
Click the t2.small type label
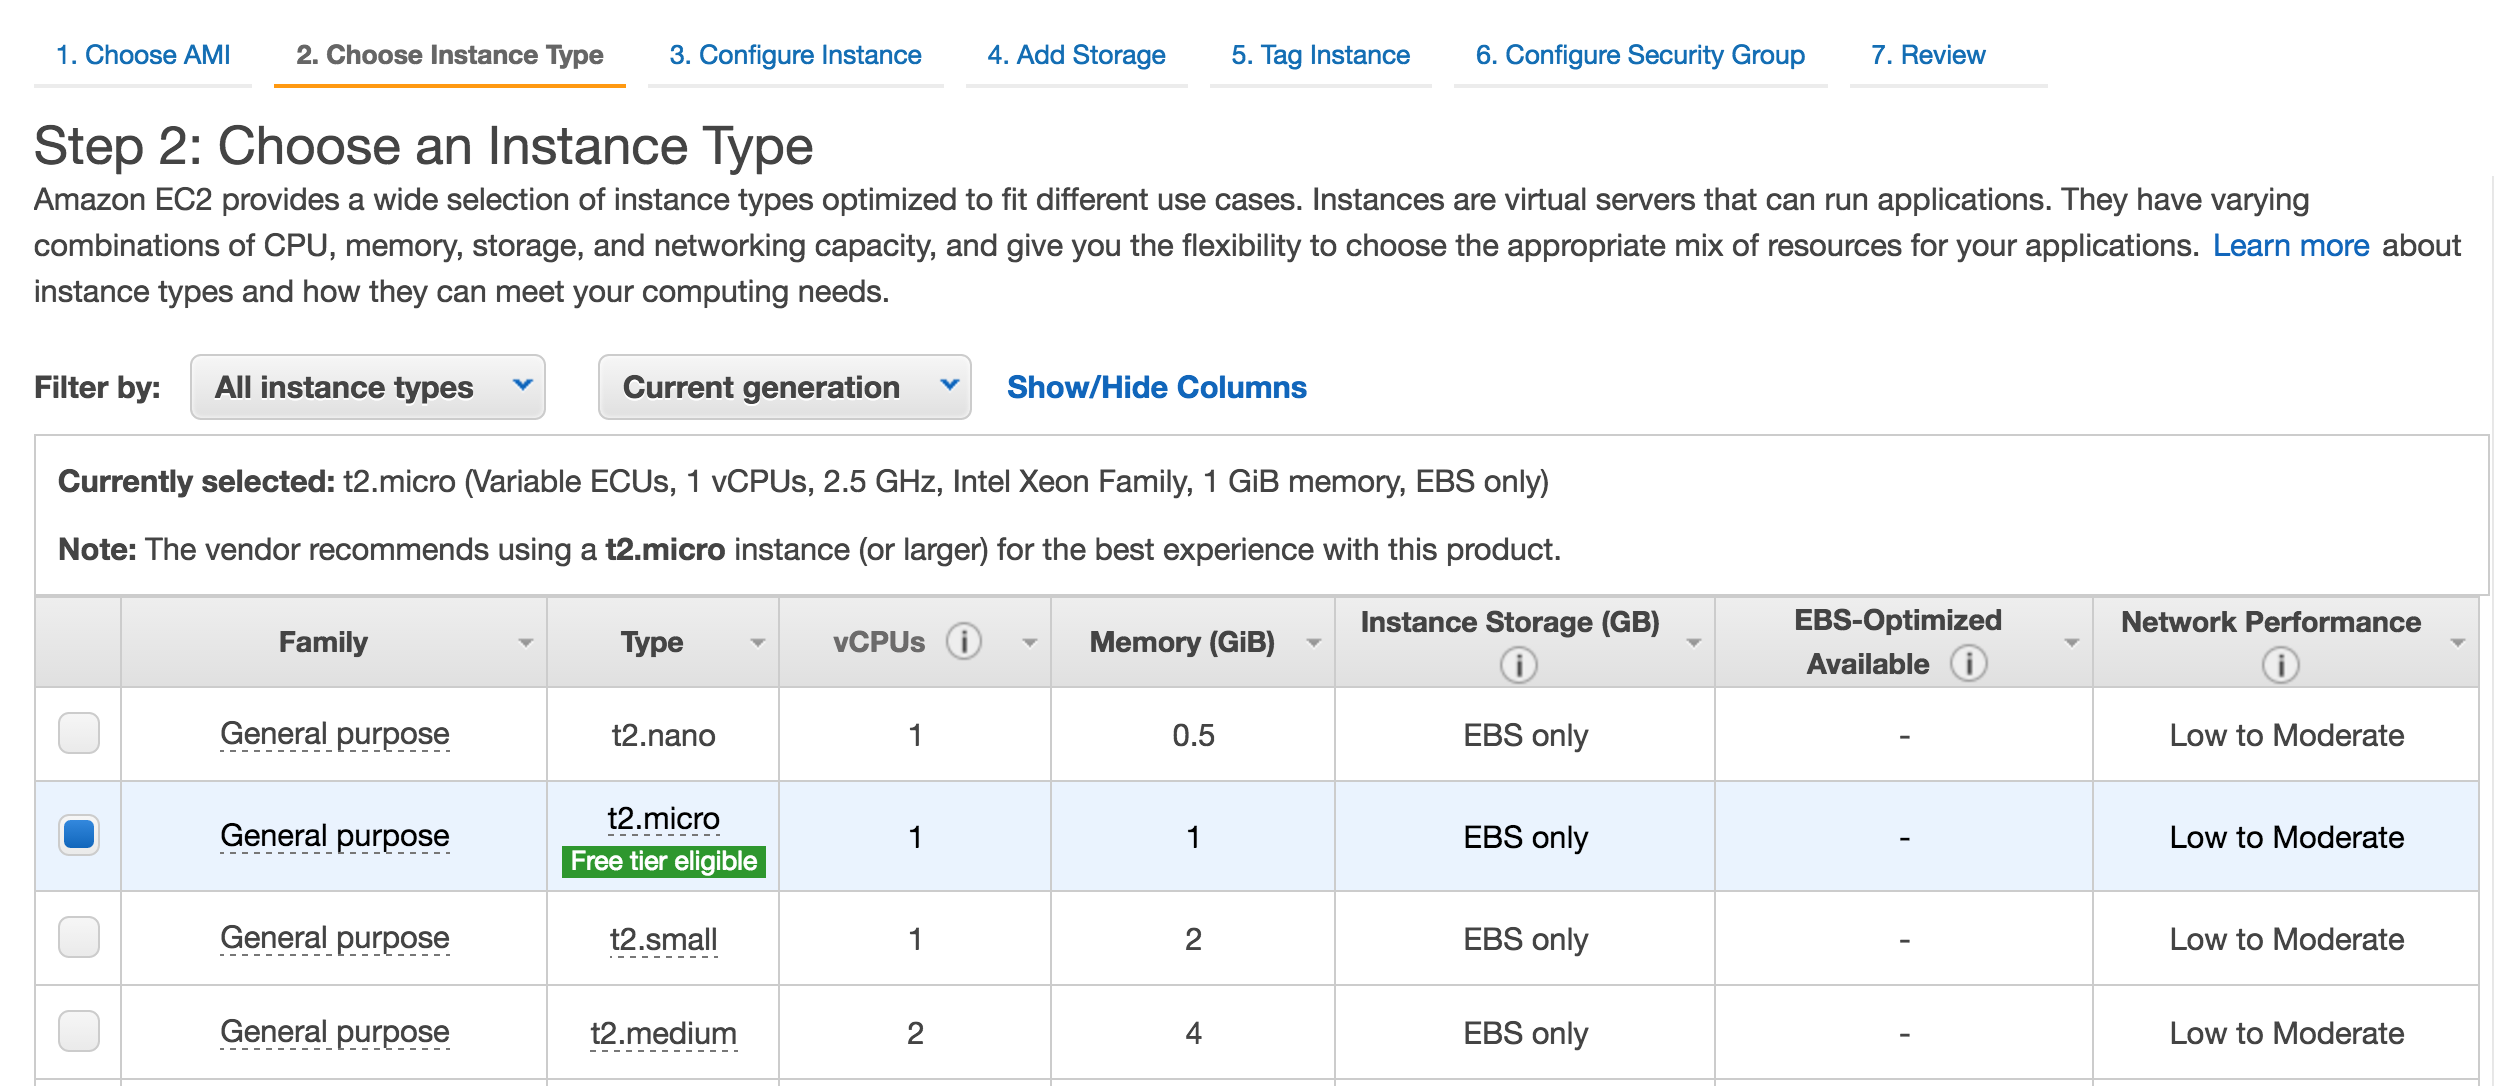[664, 940]
